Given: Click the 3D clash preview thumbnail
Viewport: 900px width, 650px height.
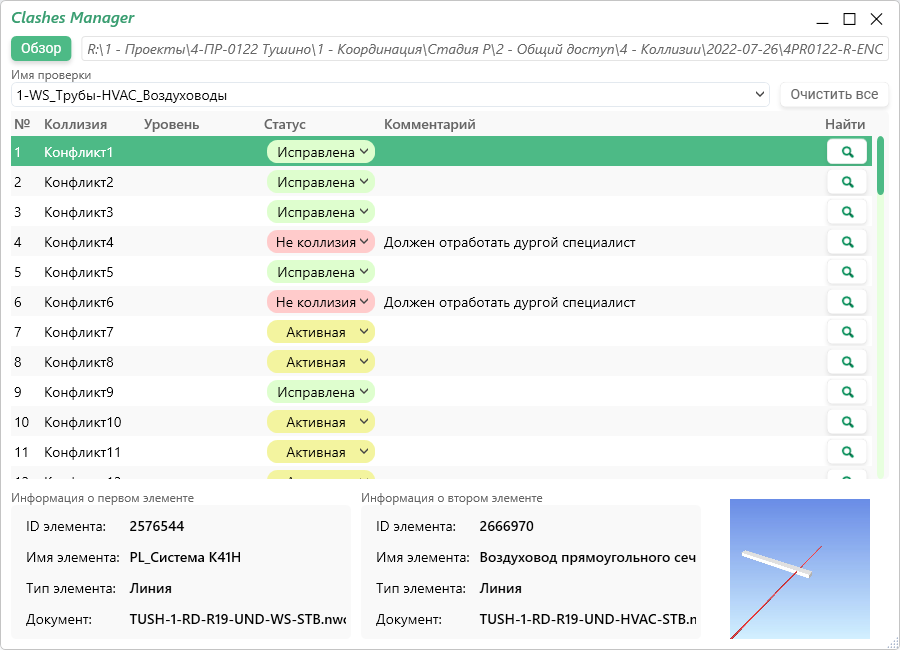Looking at the screenshot, I should [800, 568].
